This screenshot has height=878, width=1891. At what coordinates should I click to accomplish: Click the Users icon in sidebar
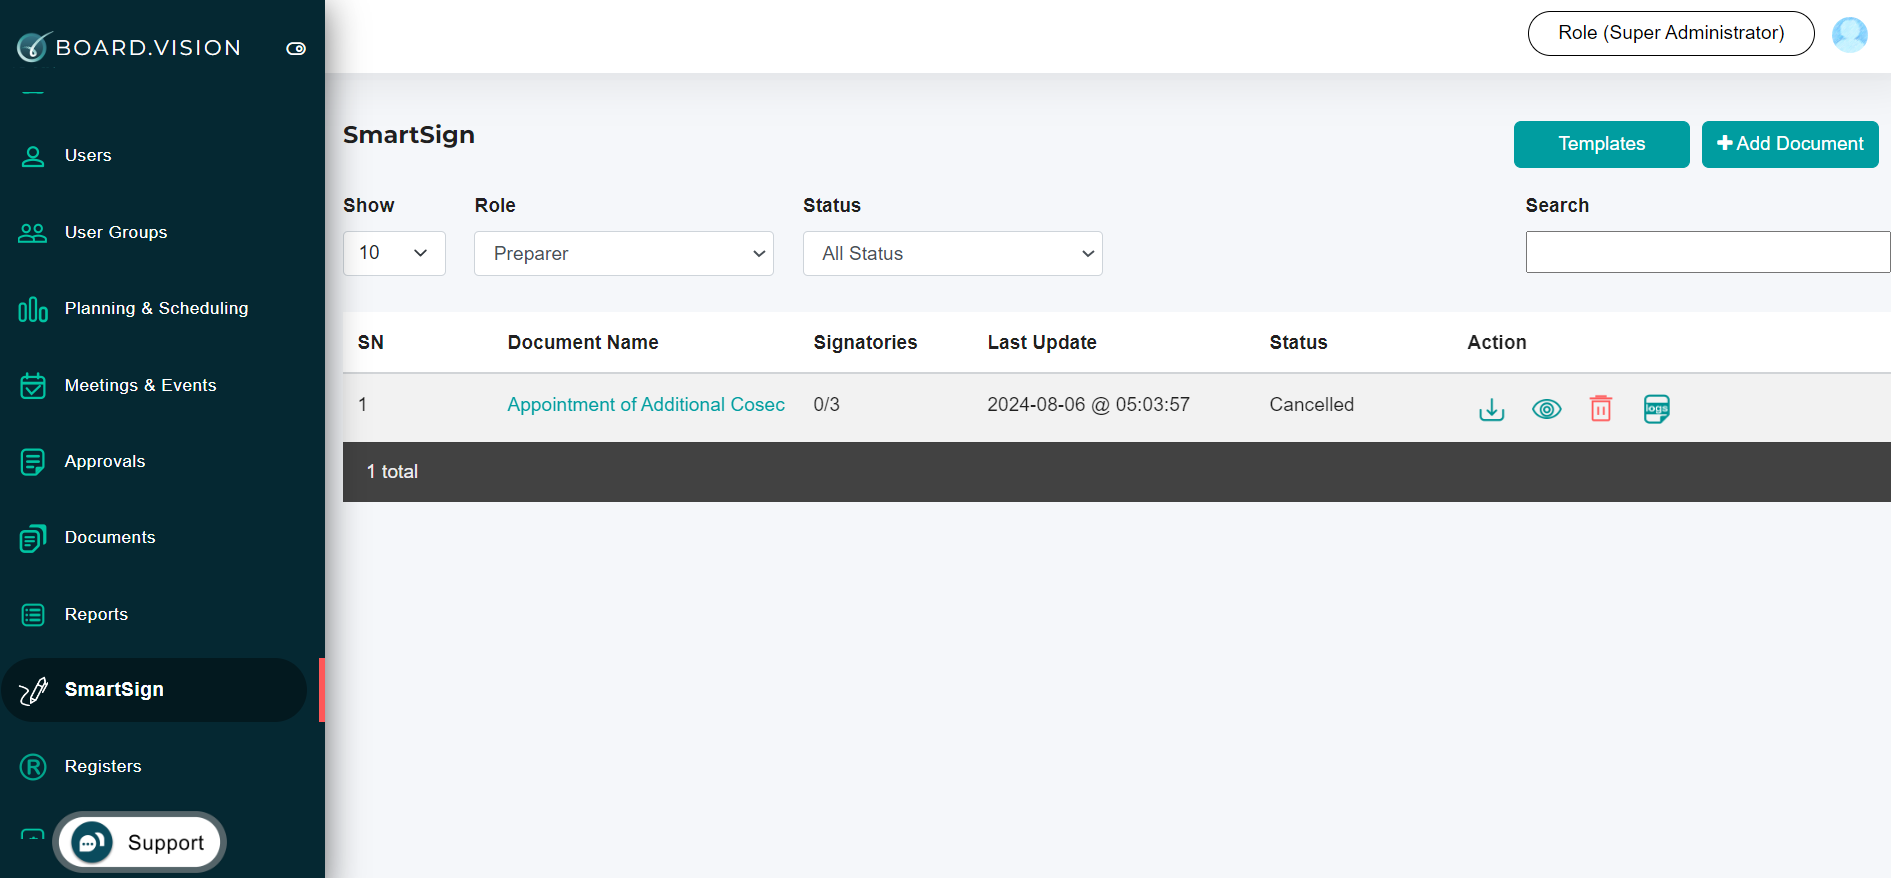[33, 156]
